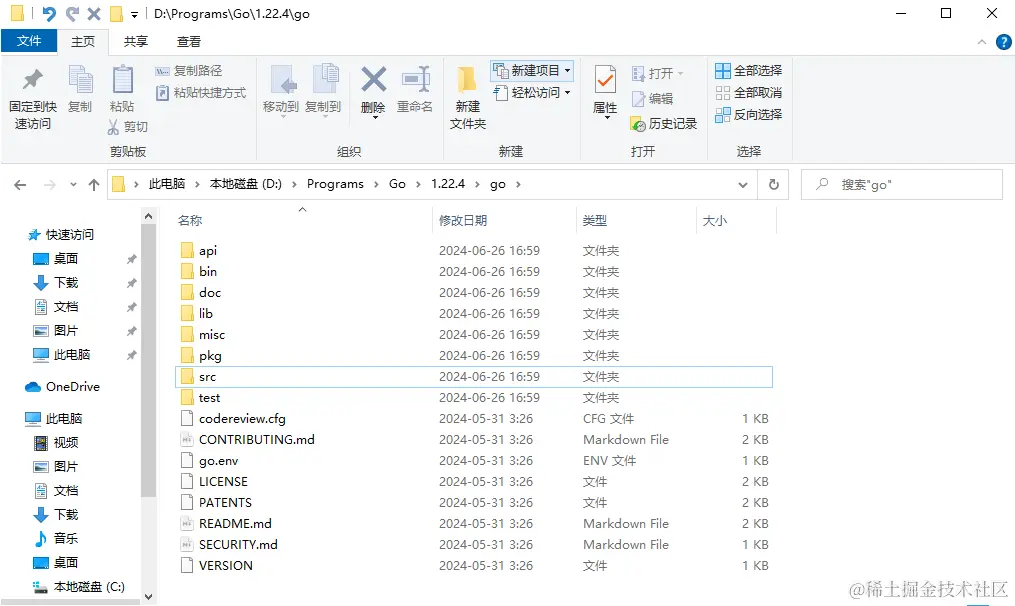Click the Paste (粘贴) ribbon icon
The image size is (1015, 606).
pos(122,80)
